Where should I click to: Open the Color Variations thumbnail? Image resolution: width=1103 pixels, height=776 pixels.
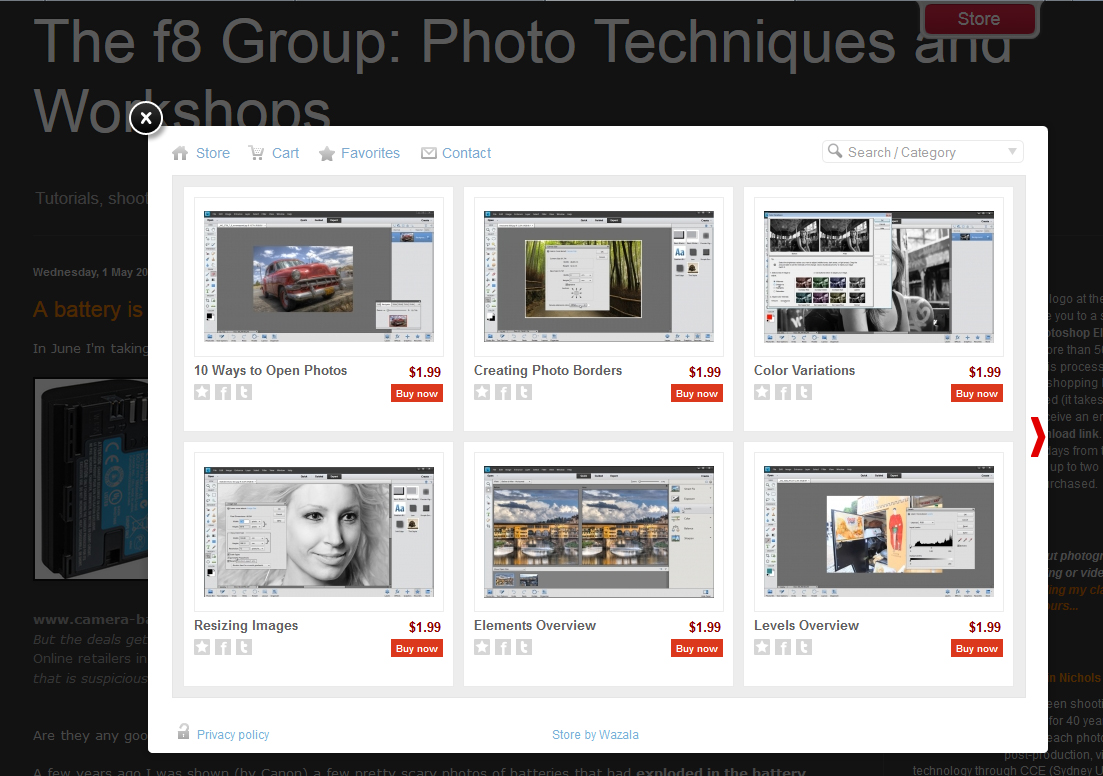click(879, 276)
